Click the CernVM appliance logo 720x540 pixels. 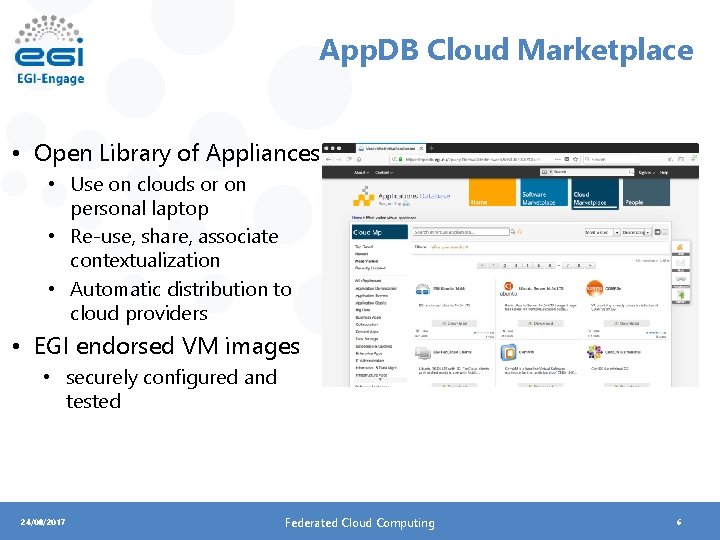click(x=508, y=353)
